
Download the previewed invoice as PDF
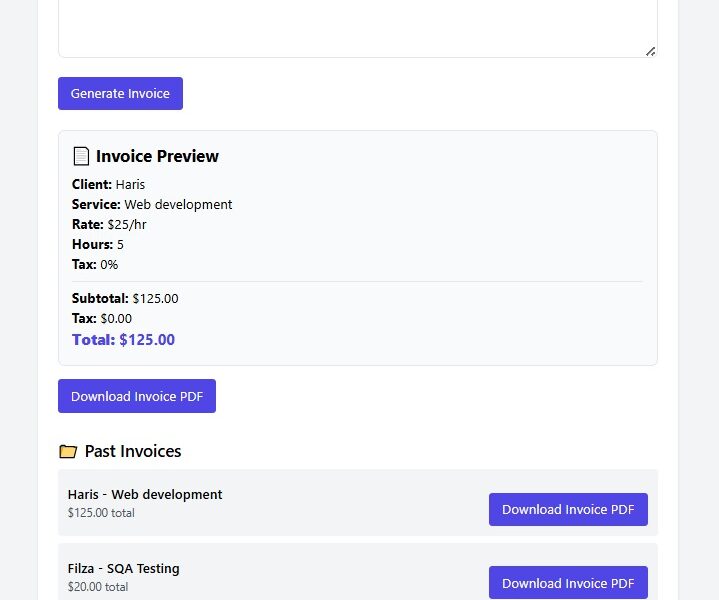pos(137,396)
